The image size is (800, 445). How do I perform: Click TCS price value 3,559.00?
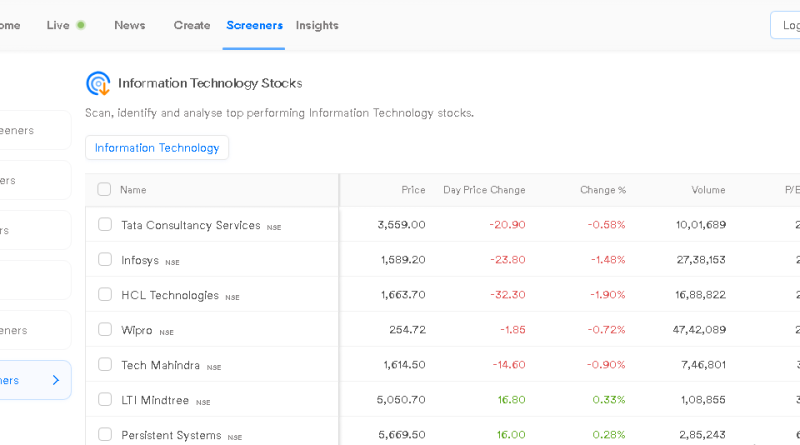[x=402, y=225]
